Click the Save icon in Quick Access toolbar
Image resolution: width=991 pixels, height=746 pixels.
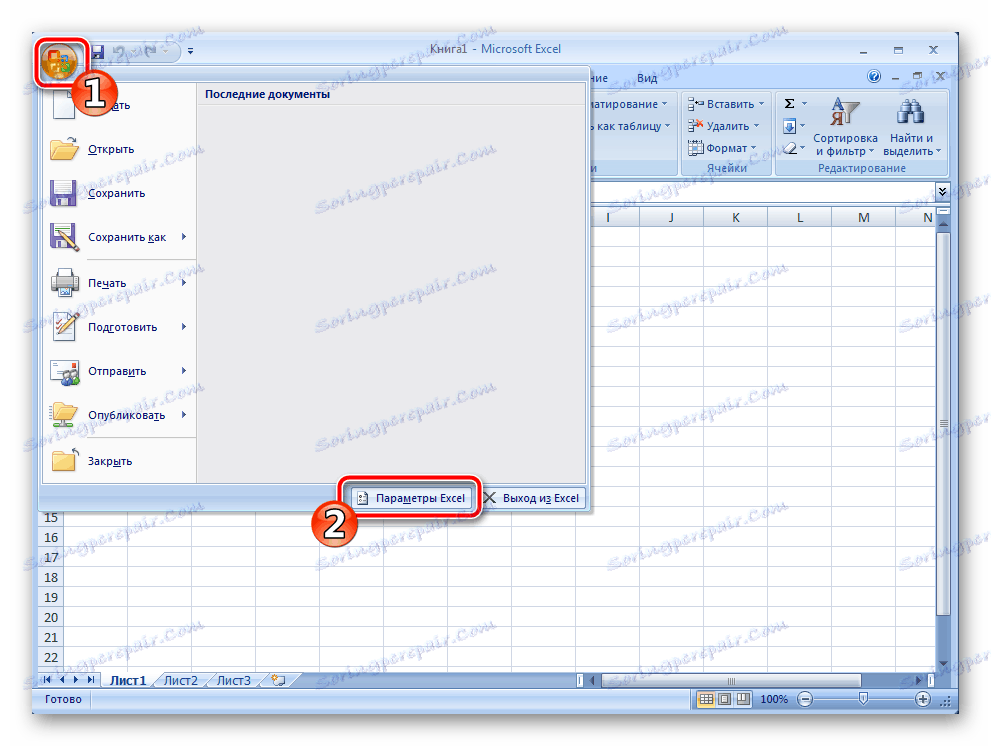tap(97, 52)
